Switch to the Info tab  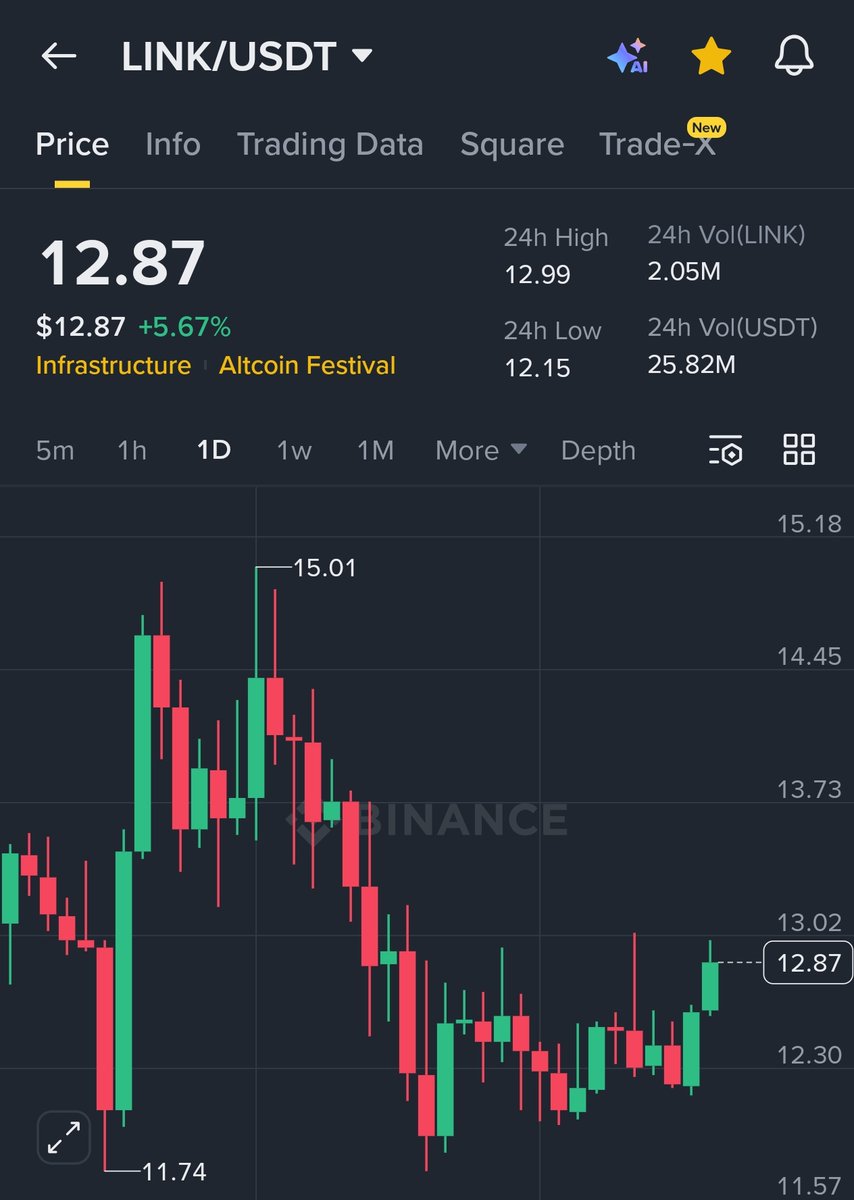[173, 144]
